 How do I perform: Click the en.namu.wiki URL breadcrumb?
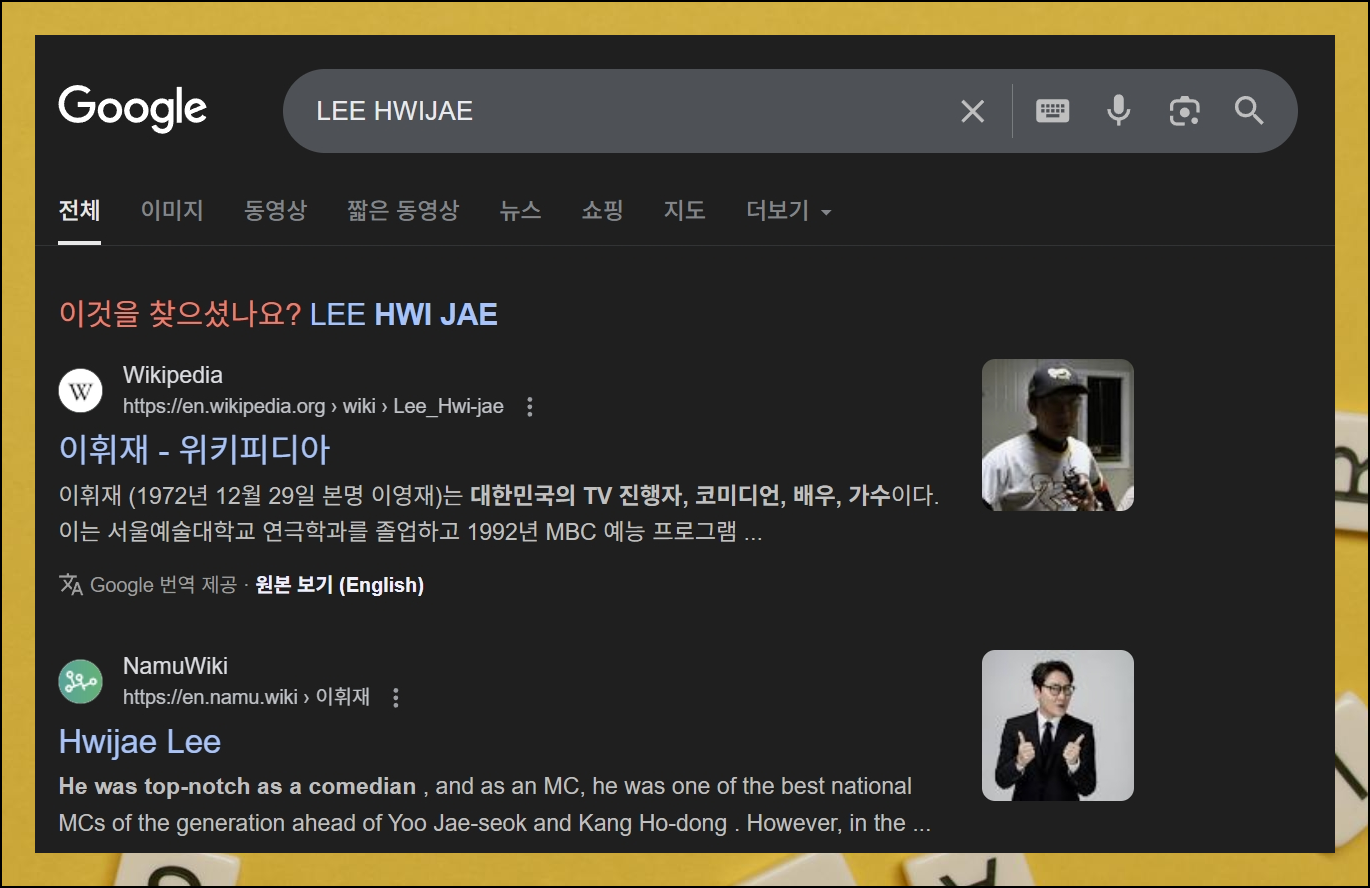246,697
